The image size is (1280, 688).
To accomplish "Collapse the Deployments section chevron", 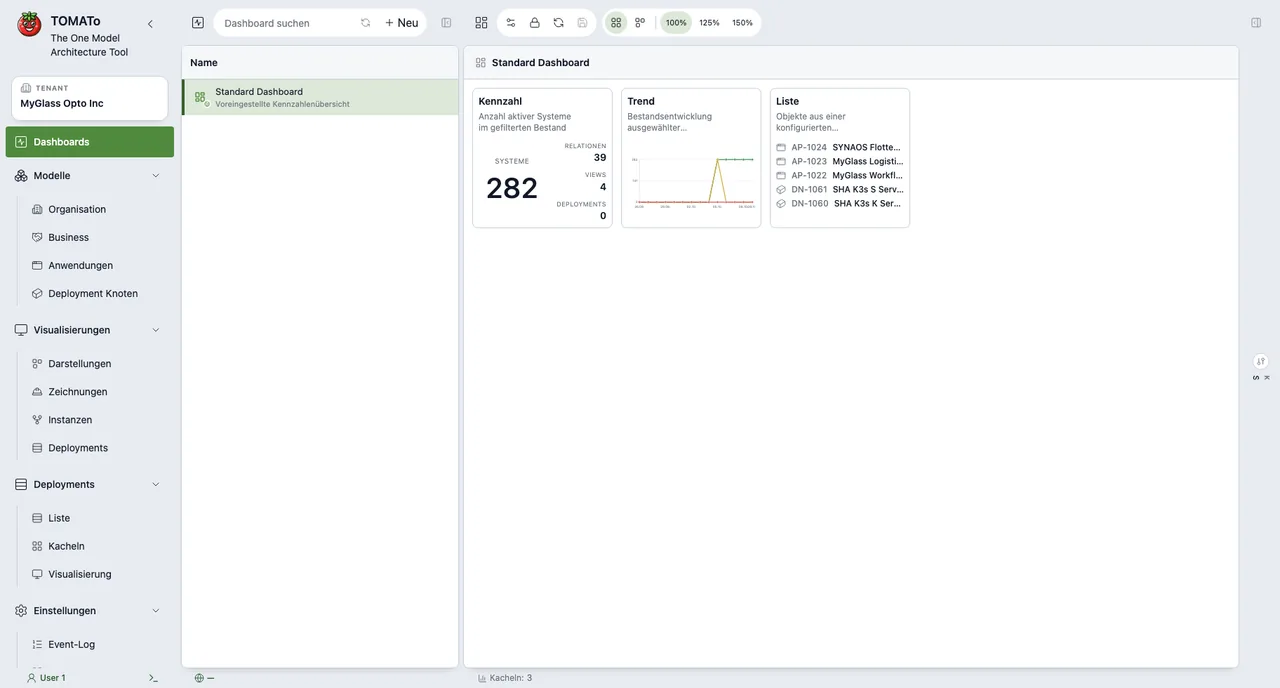I will point(155,484).
